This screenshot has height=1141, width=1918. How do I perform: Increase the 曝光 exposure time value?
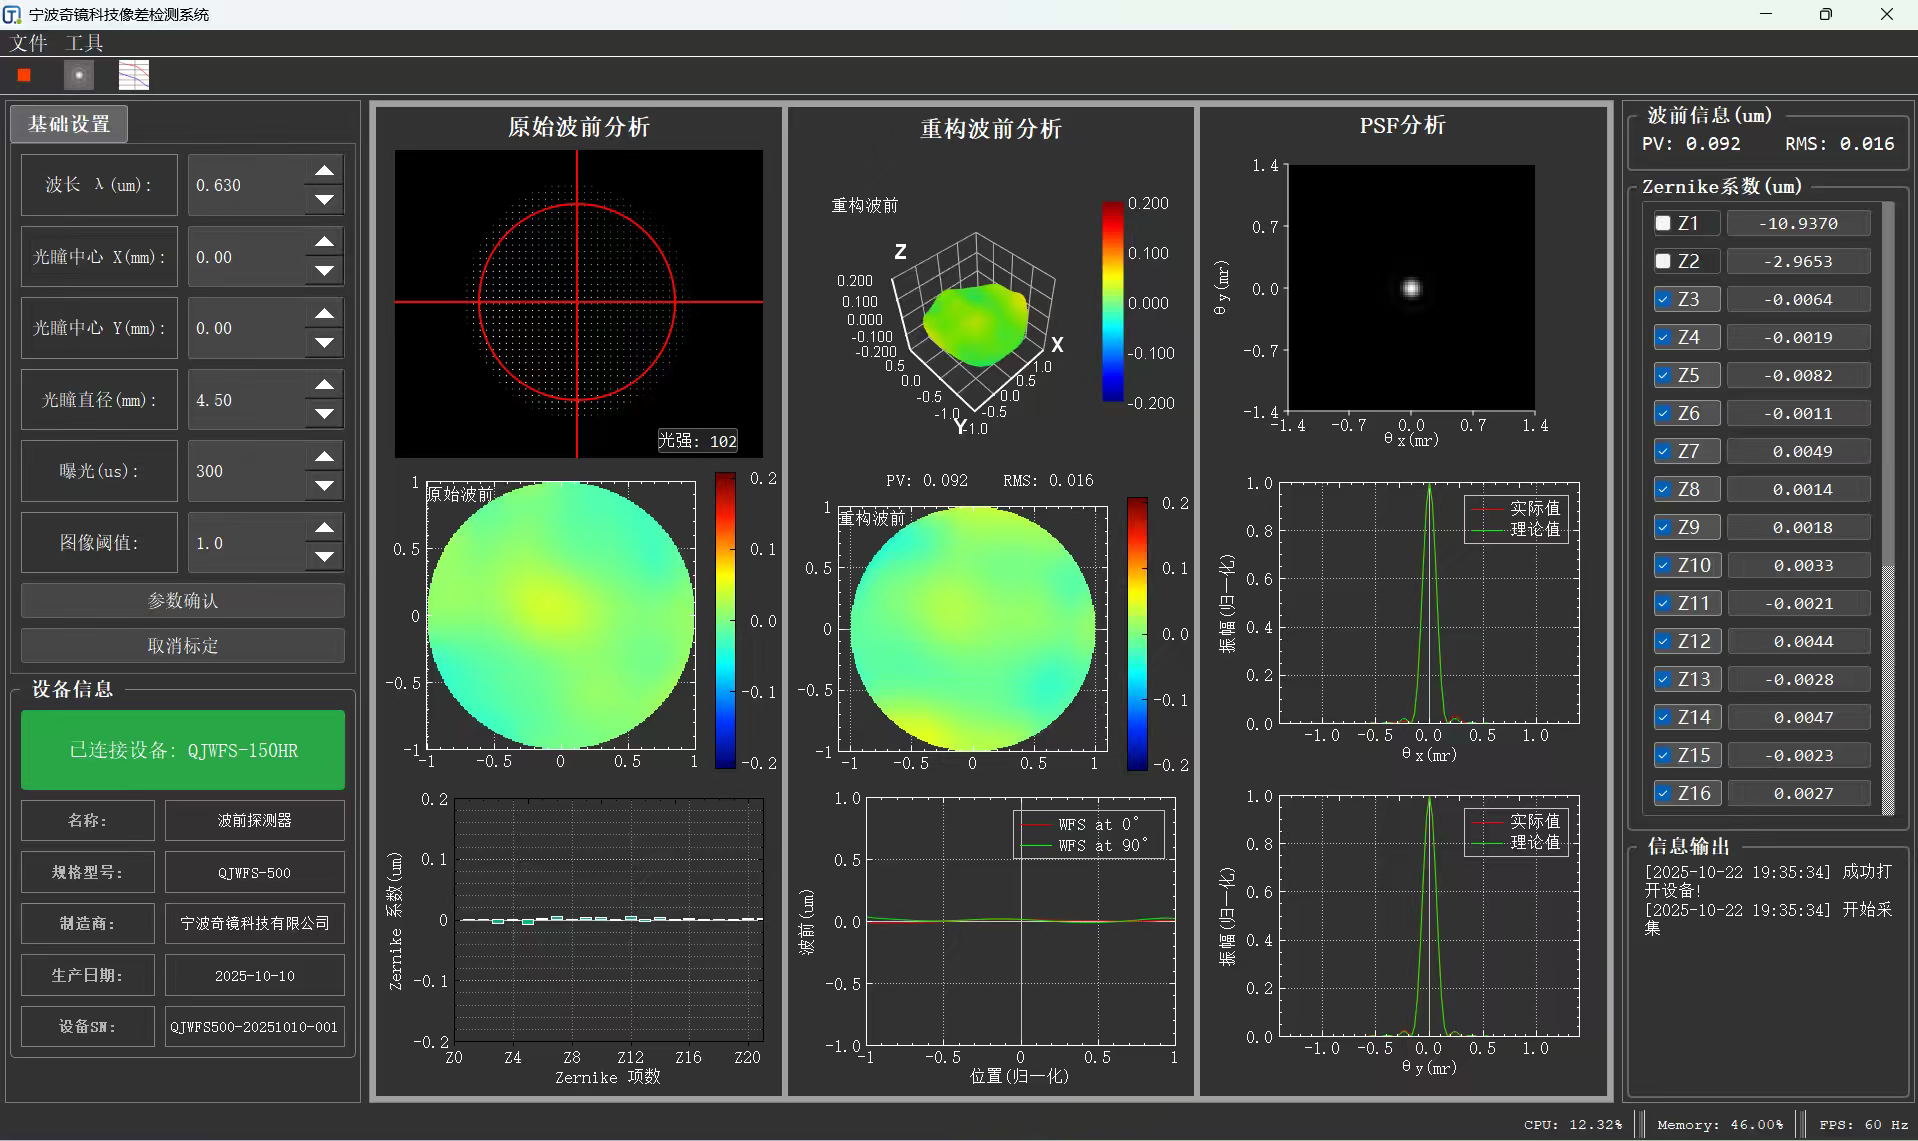[x=324, y=457]
